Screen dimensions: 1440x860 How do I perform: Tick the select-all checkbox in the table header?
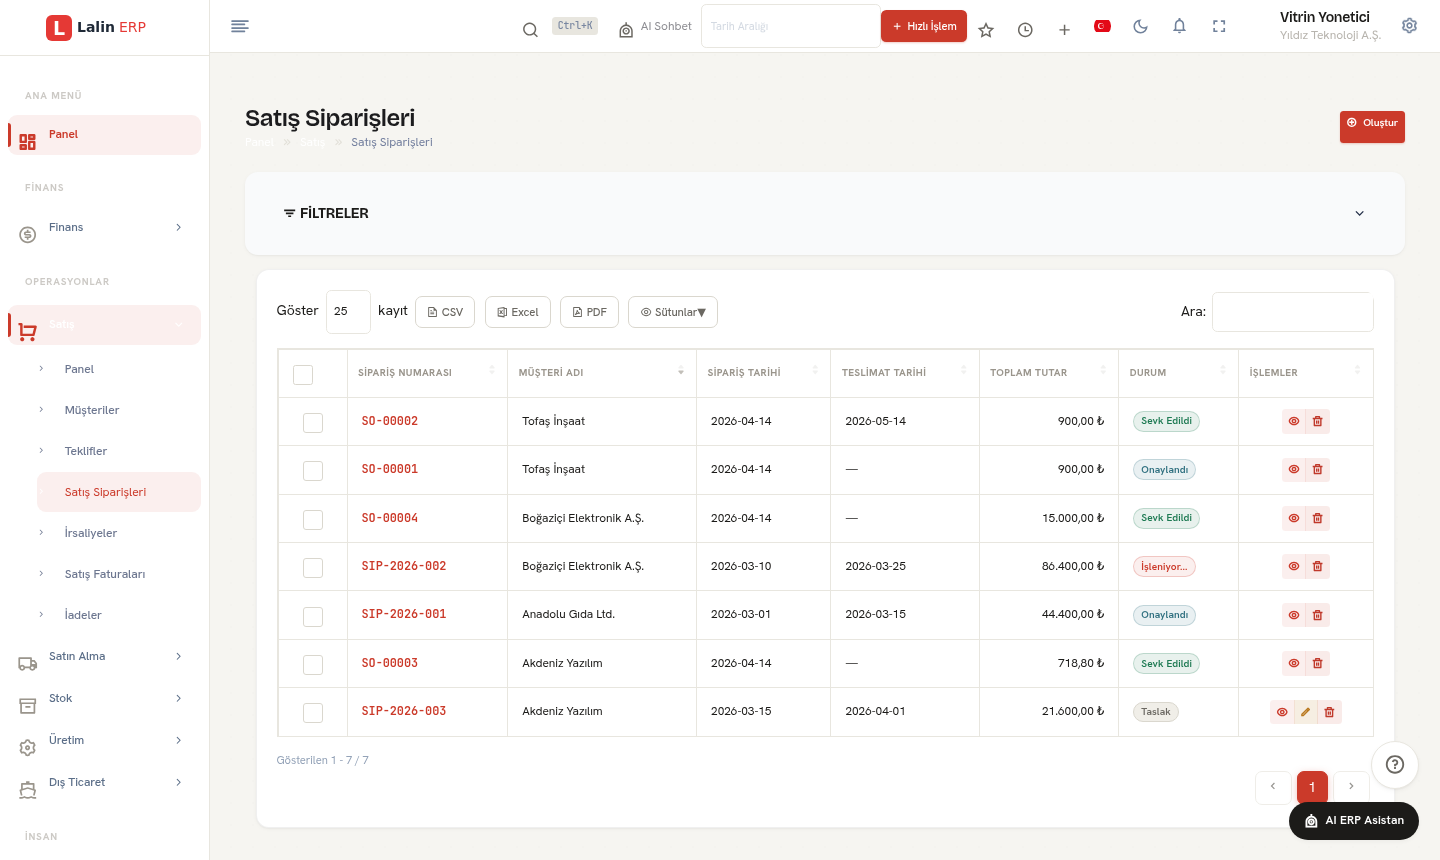pos(303,374)
